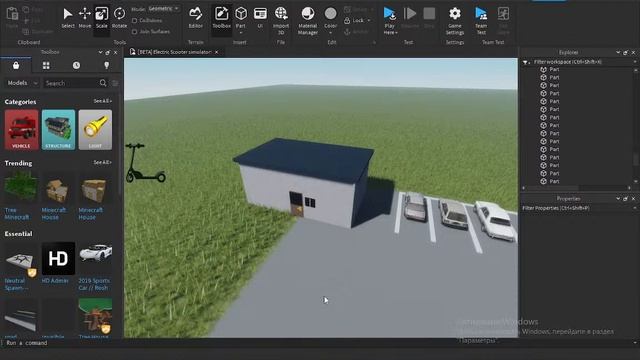Toggle the Collisions checkbox
640x360 pixels.
pos(134,20)
